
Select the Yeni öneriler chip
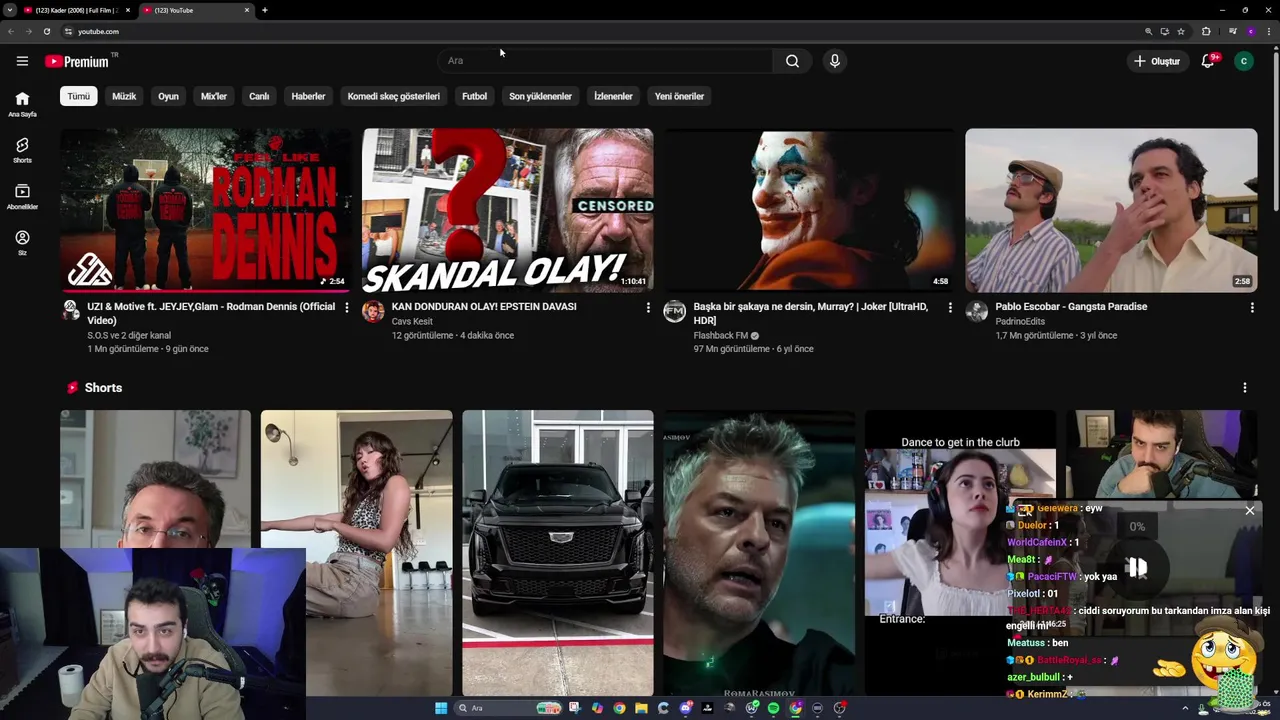(679, 96)
